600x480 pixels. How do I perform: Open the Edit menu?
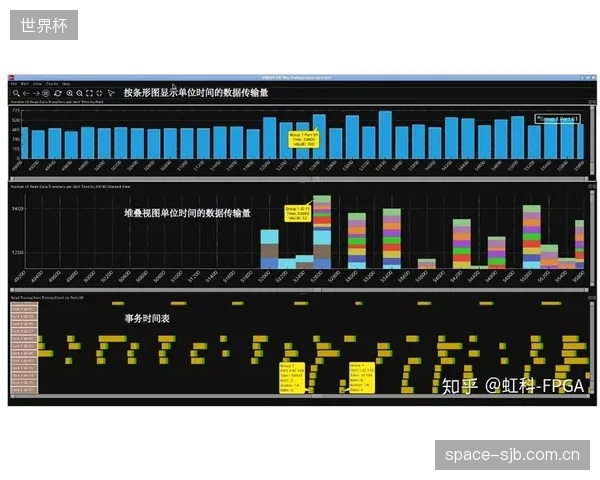25,83
